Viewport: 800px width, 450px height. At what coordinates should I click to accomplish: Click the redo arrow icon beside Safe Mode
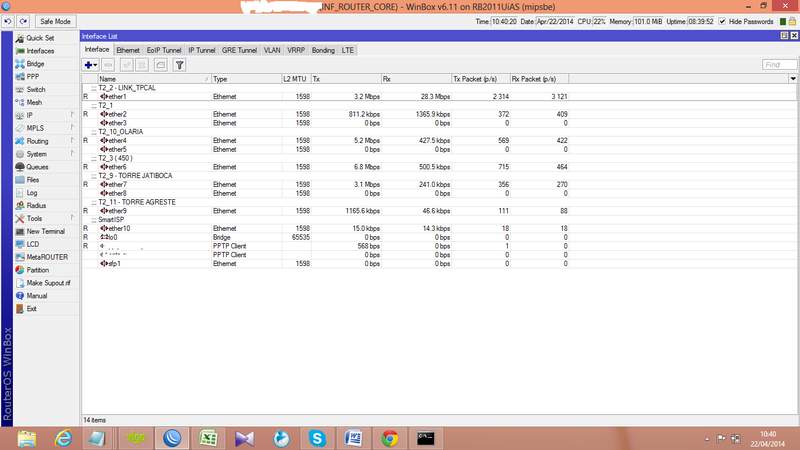click(23, 21)
